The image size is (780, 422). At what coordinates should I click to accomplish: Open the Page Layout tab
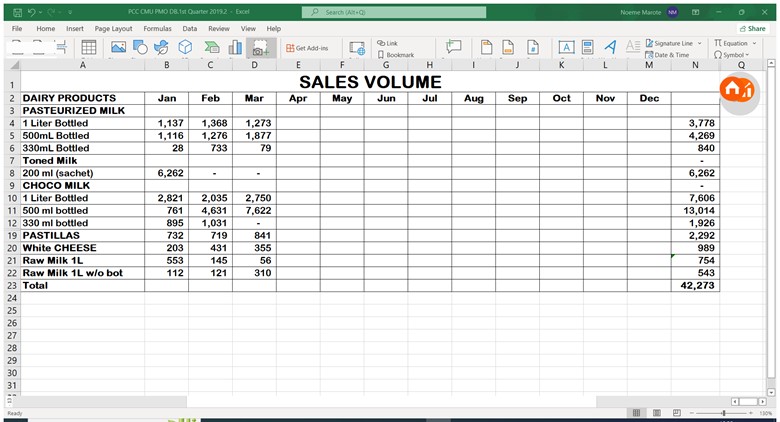click(113, 29)
